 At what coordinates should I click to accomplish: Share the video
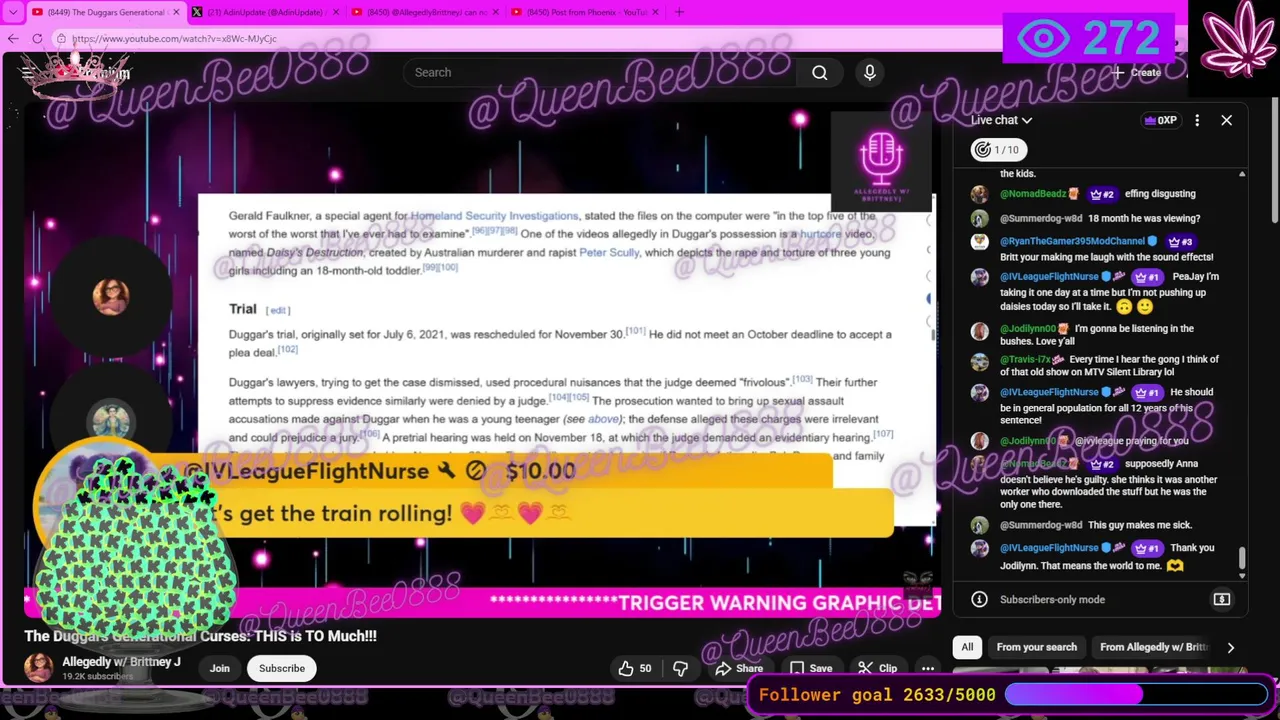[738, 668]
